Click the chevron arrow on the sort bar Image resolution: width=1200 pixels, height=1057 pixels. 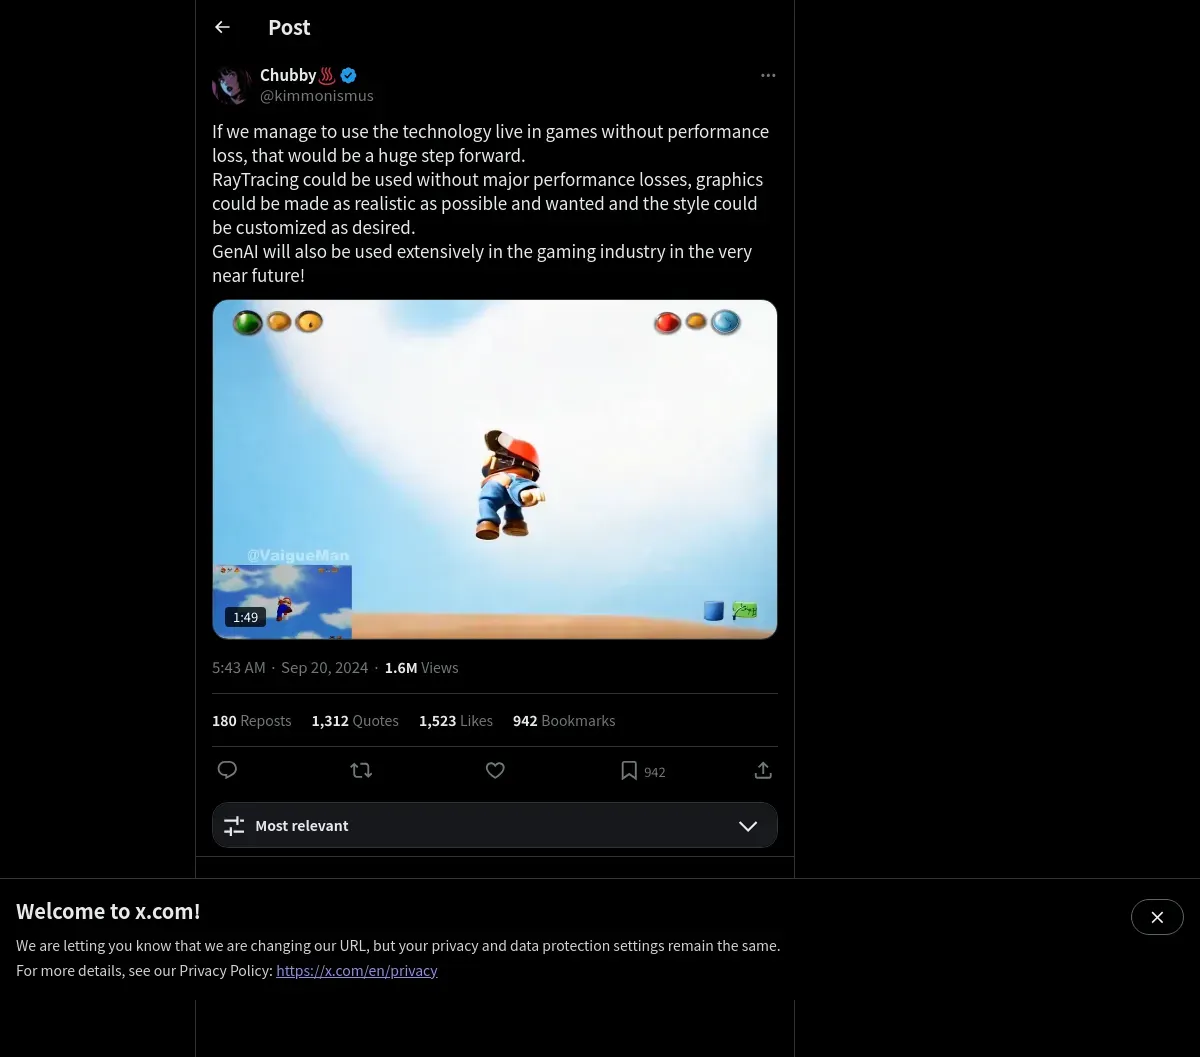point(748,826)
